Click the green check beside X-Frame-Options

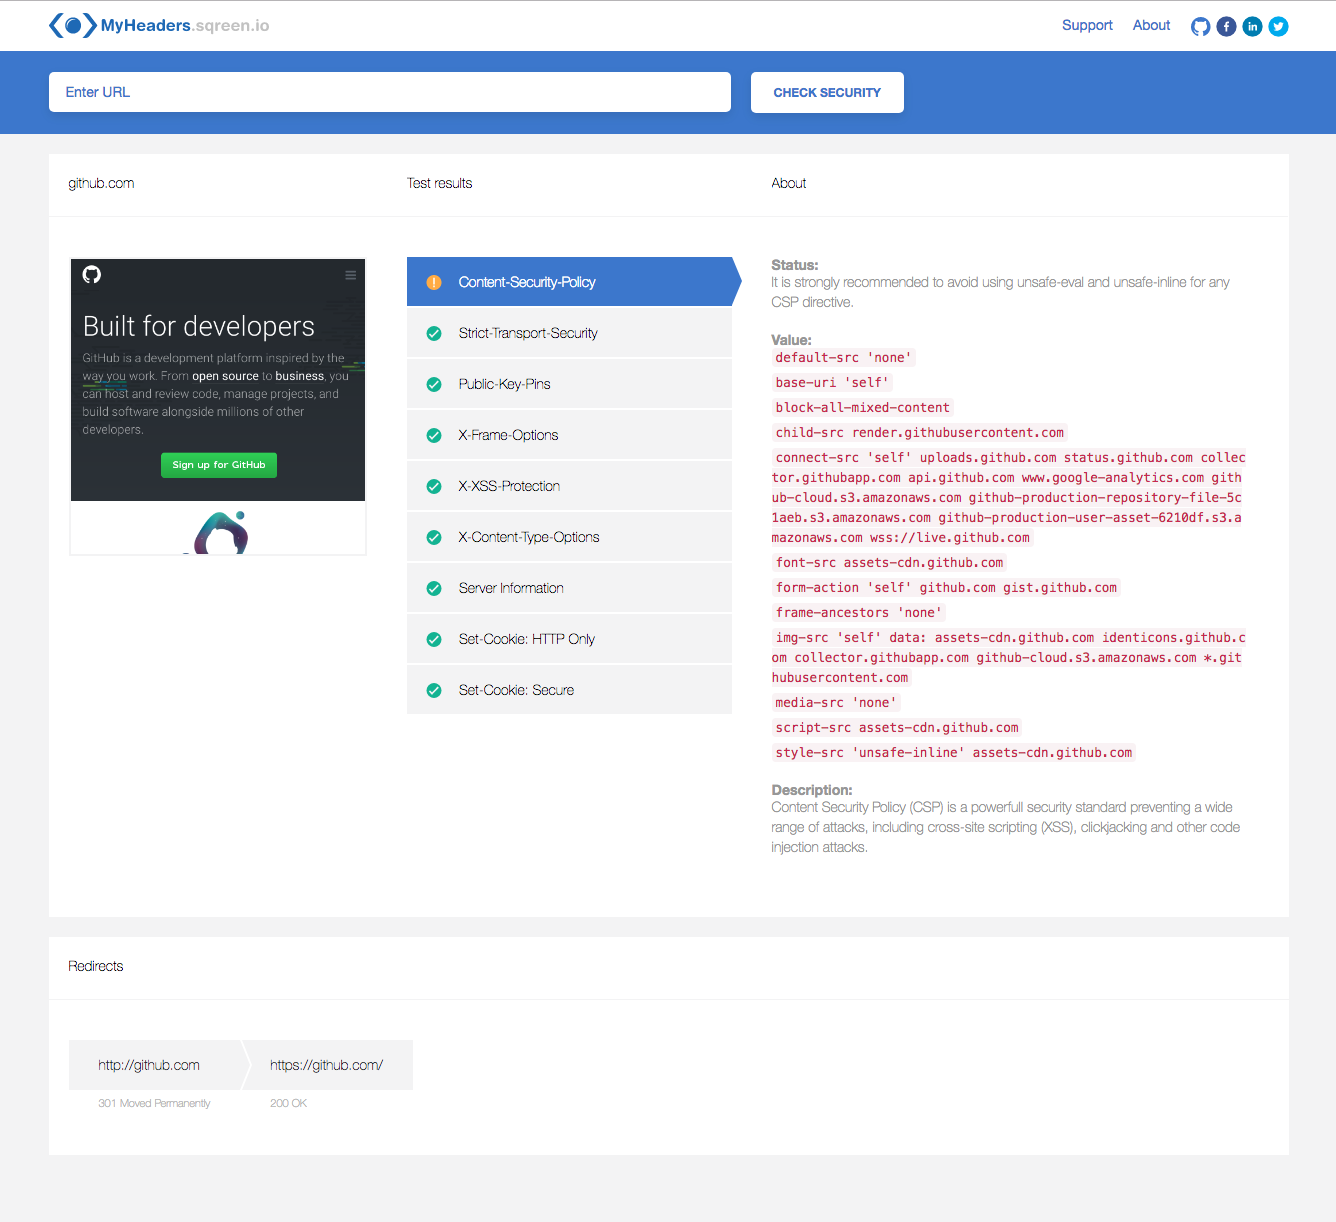coord(434,435)
